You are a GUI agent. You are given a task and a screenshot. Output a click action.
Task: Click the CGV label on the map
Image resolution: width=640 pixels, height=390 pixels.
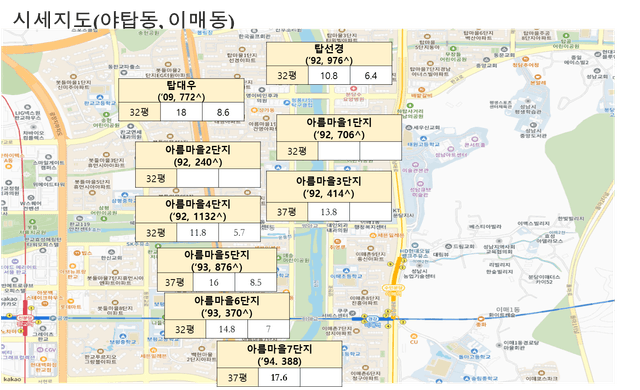[50, 350]
